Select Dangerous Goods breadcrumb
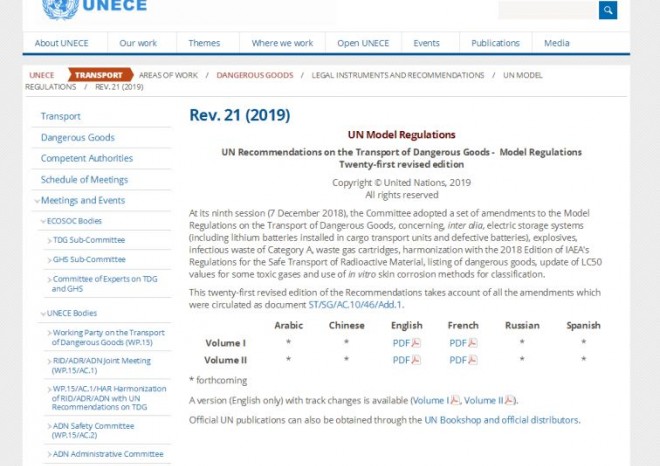 click(254, 75)
